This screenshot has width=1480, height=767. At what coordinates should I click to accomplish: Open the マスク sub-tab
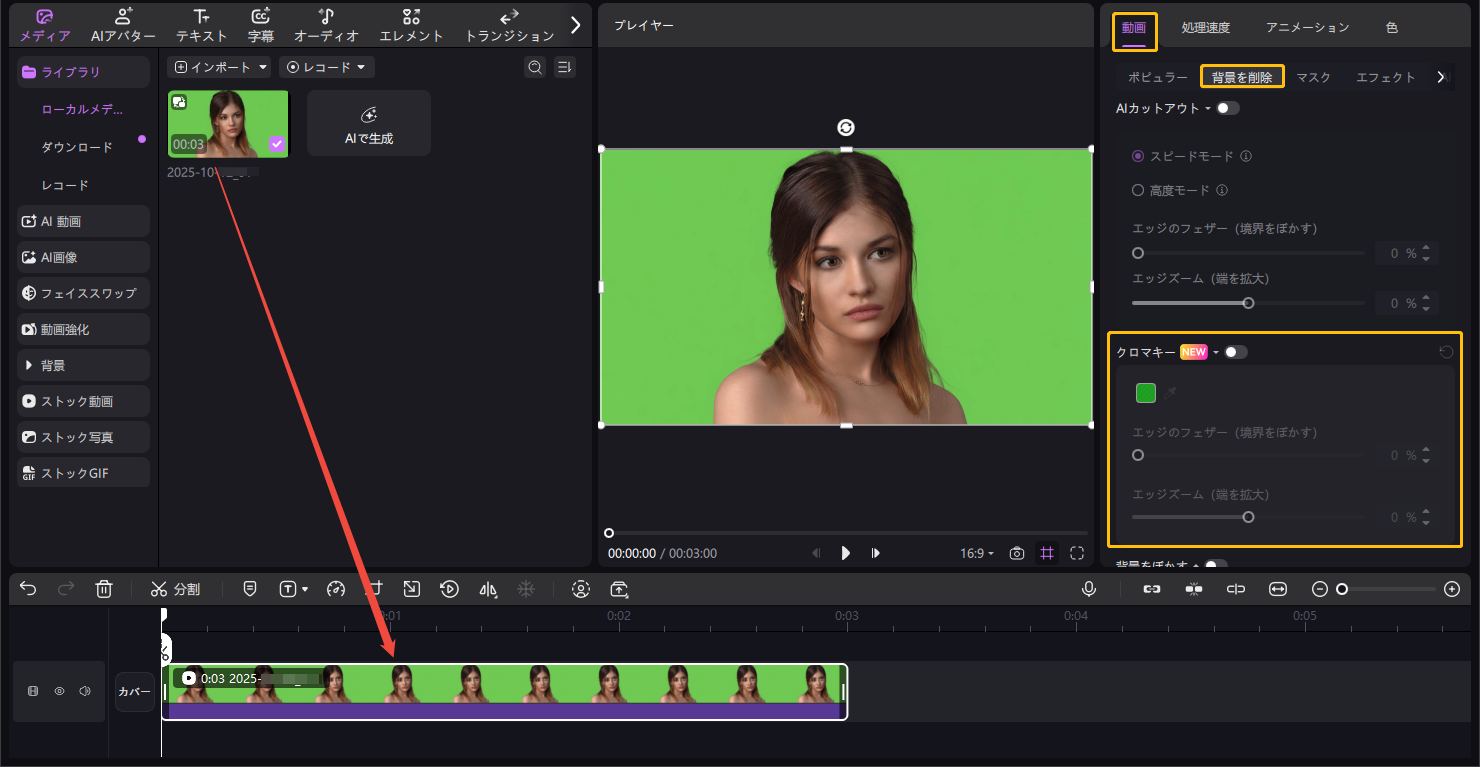(1313, 77)
